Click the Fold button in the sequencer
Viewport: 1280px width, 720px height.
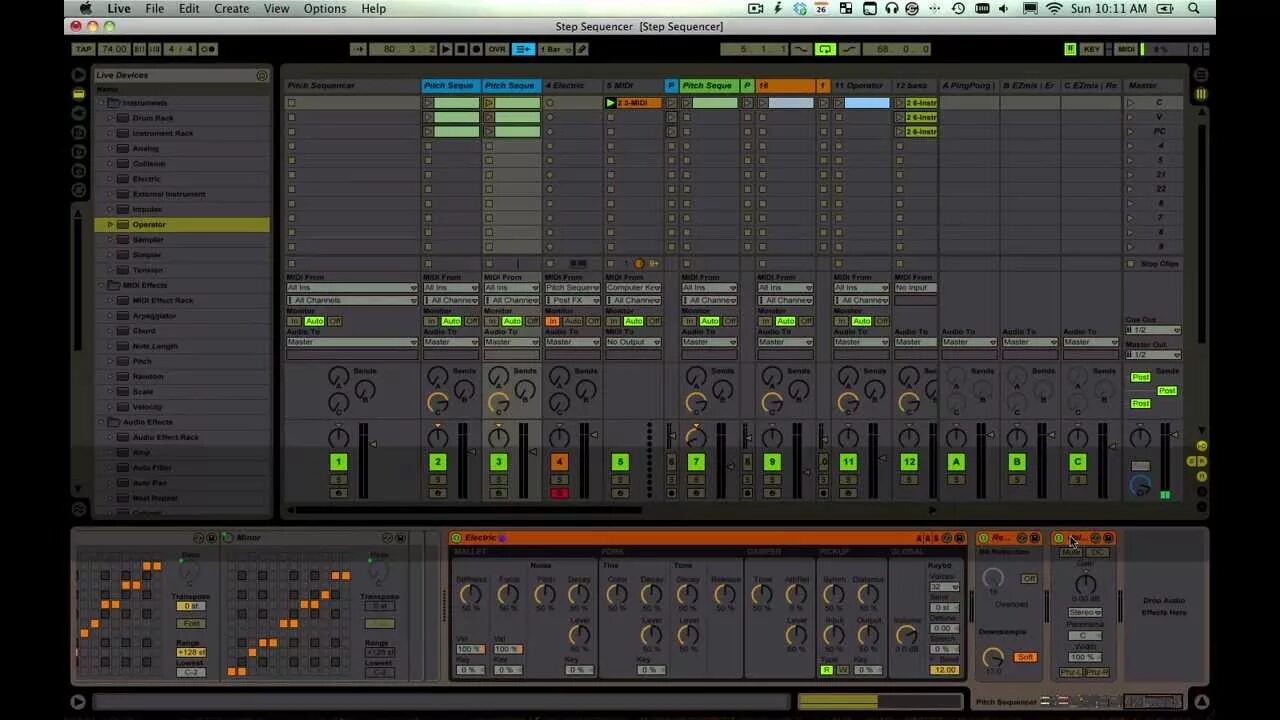[191, 623]
